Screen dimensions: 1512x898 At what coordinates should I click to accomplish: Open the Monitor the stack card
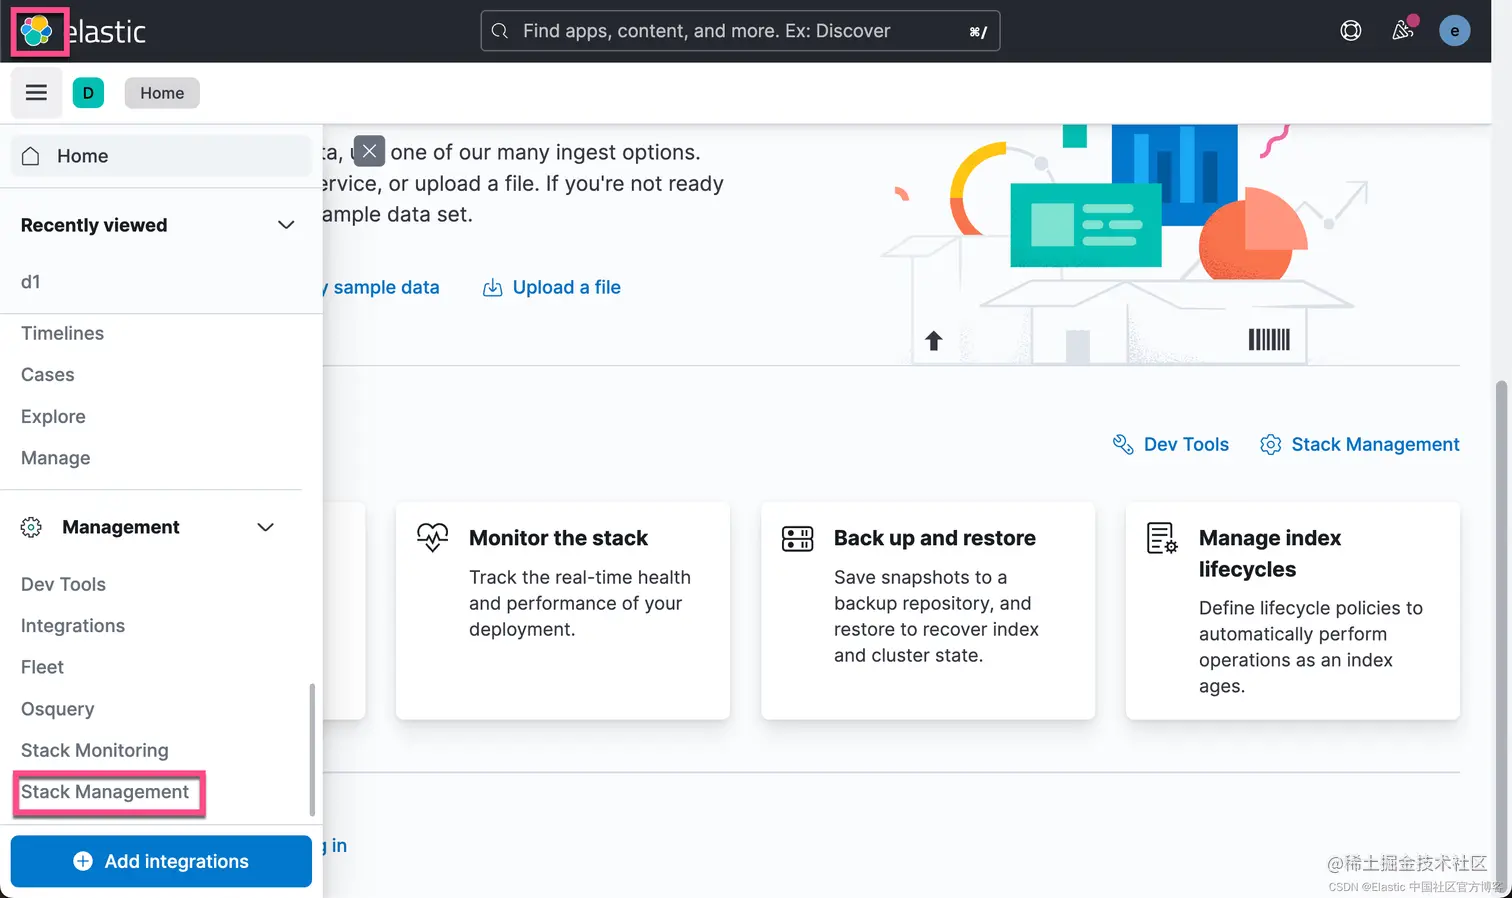[x=563, y=611]
